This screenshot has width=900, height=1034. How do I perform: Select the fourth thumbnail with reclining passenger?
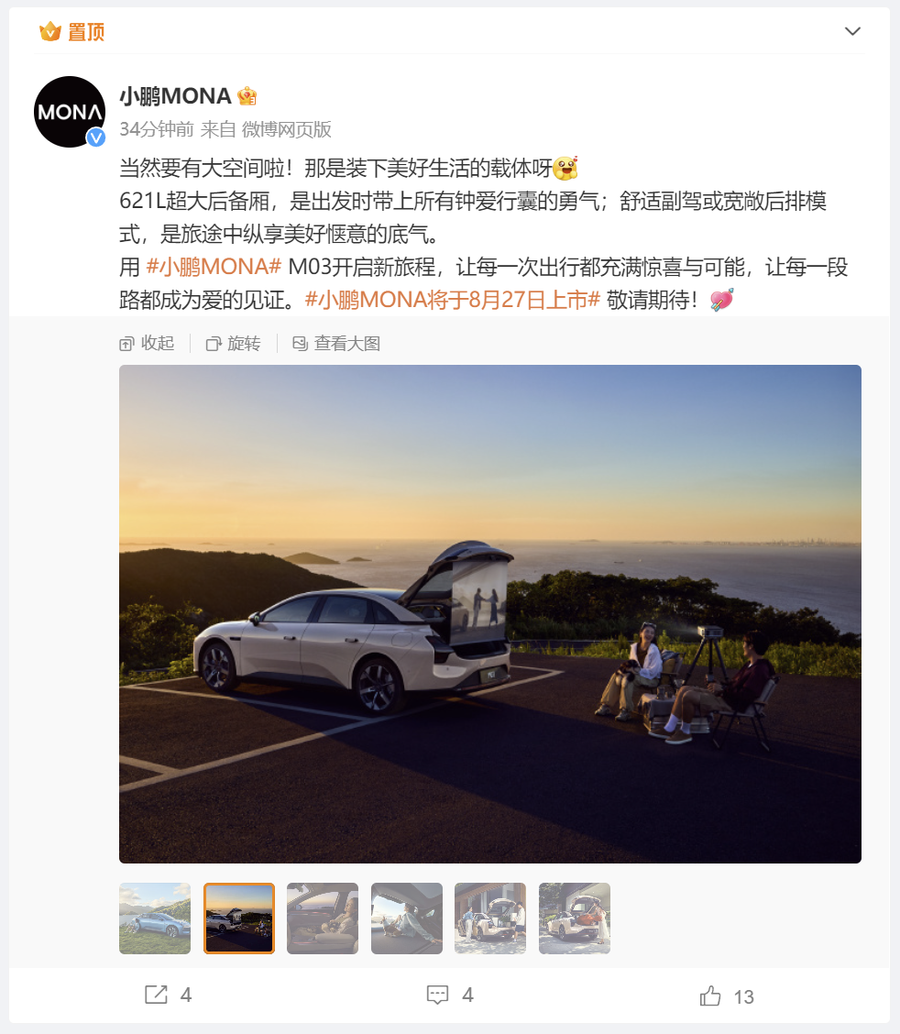click(x=407, y=919)
